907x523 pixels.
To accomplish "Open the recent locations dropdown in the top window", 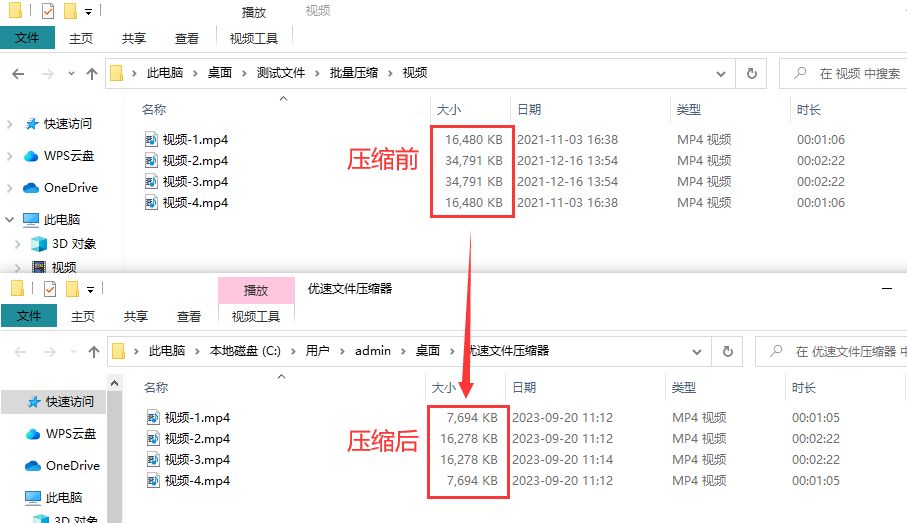I will coord(71,73).
